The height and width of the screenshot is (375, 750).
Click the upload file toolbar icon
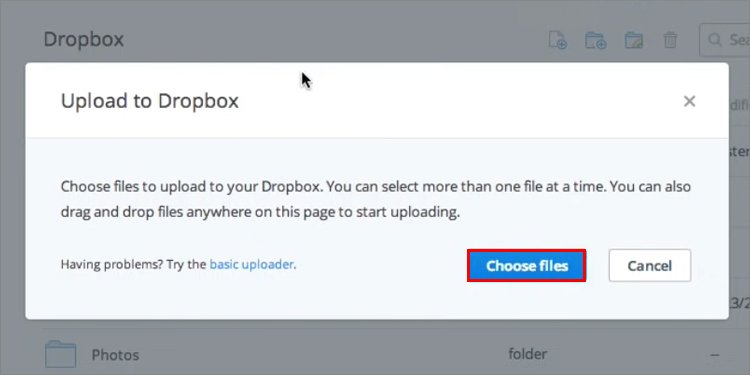pos(557,40)
